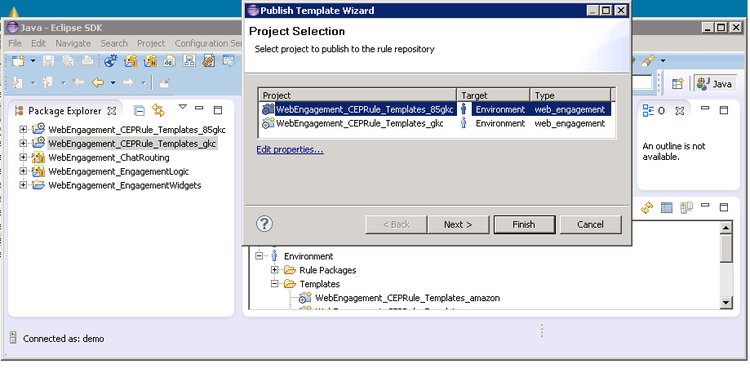The width and height of the screenshot is (750, 386).
Task: Collapse the Templates folder node
Action: pos(275,284)
